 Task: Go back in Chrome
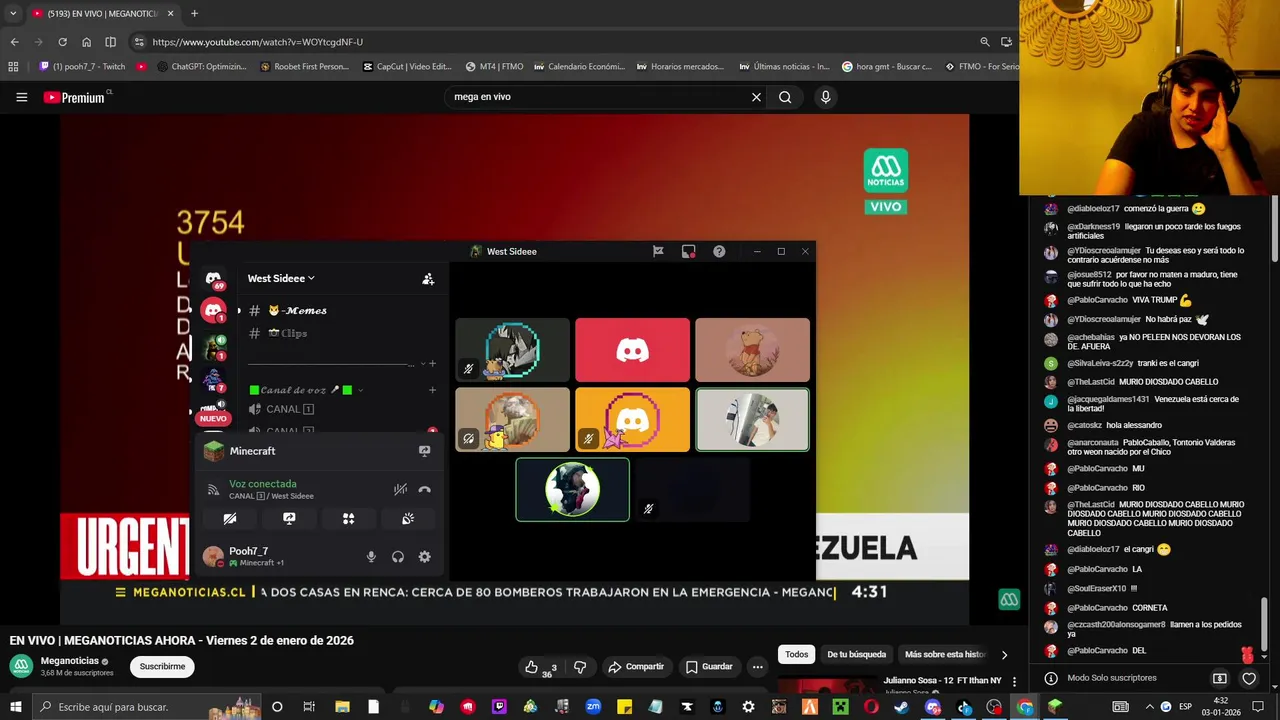click(14, 42)
